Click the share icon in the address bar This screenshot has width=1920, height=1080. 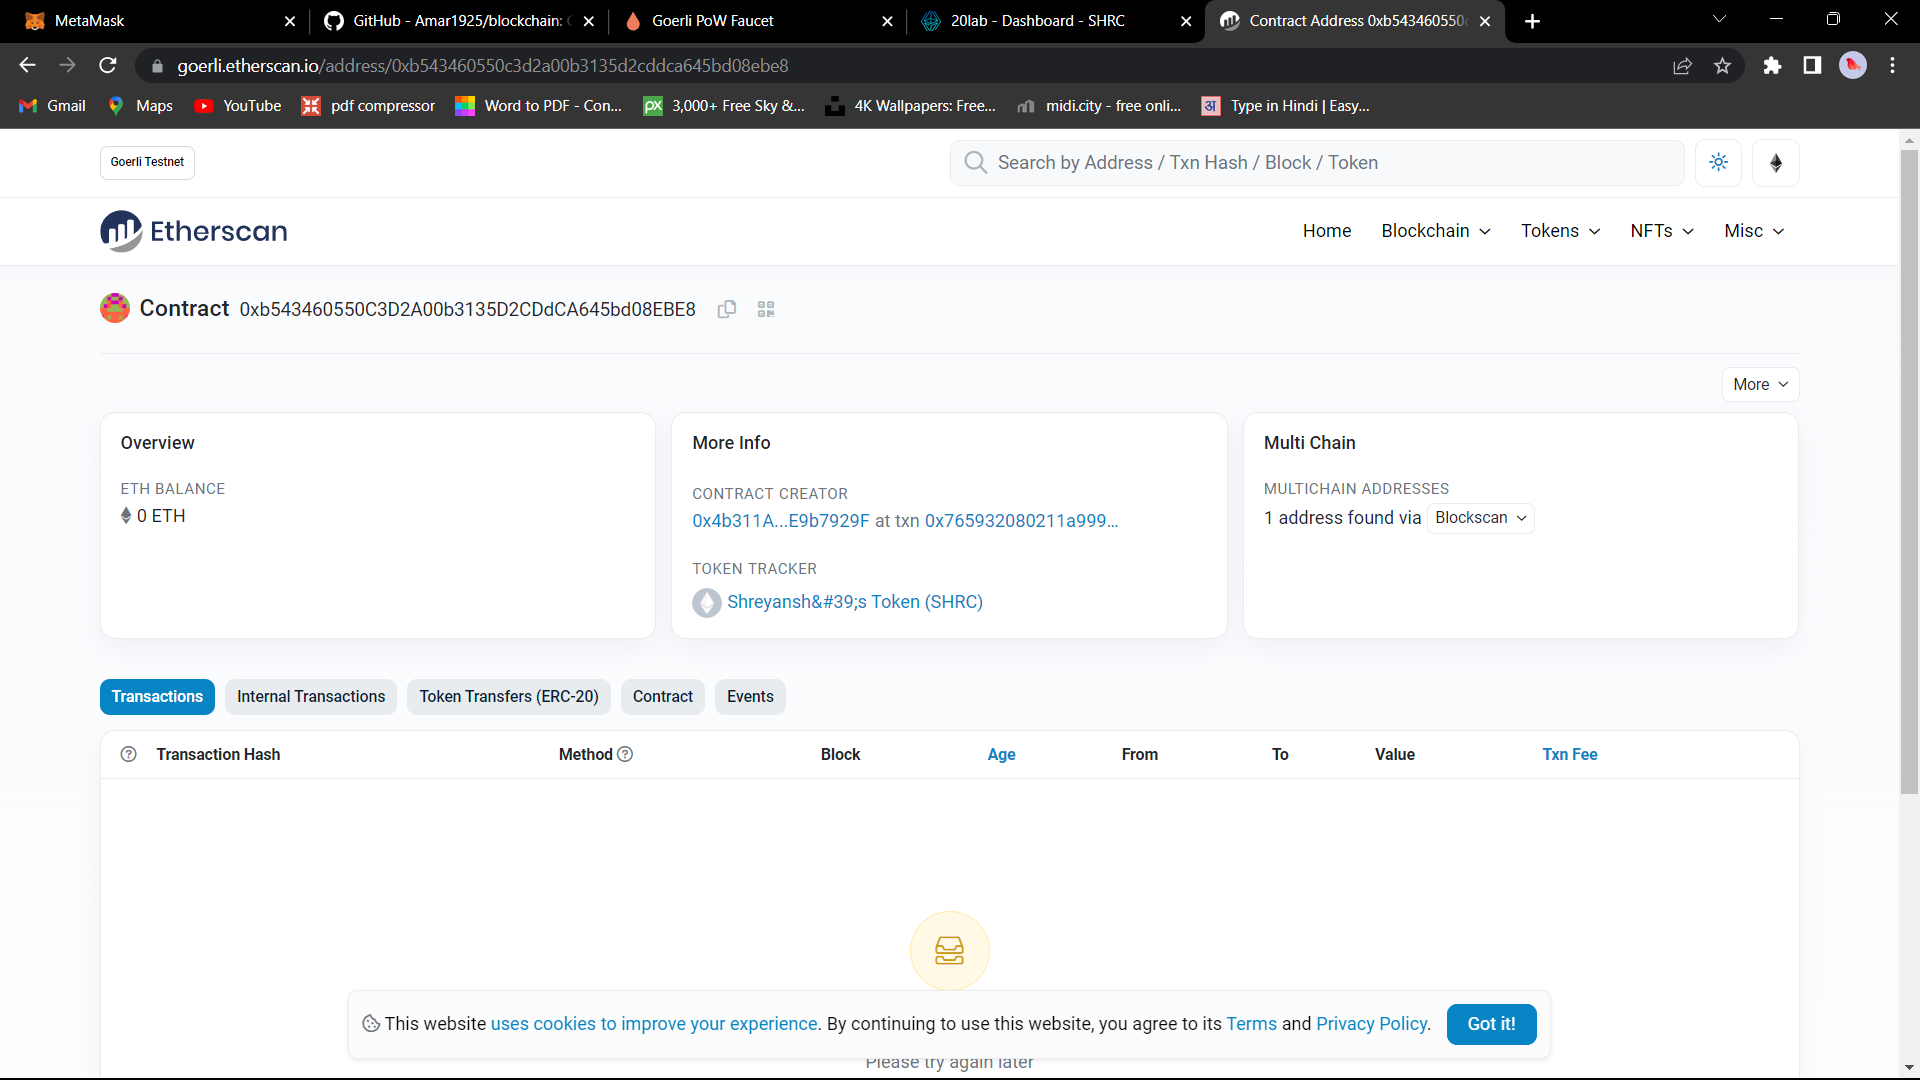pos(1682,65)
